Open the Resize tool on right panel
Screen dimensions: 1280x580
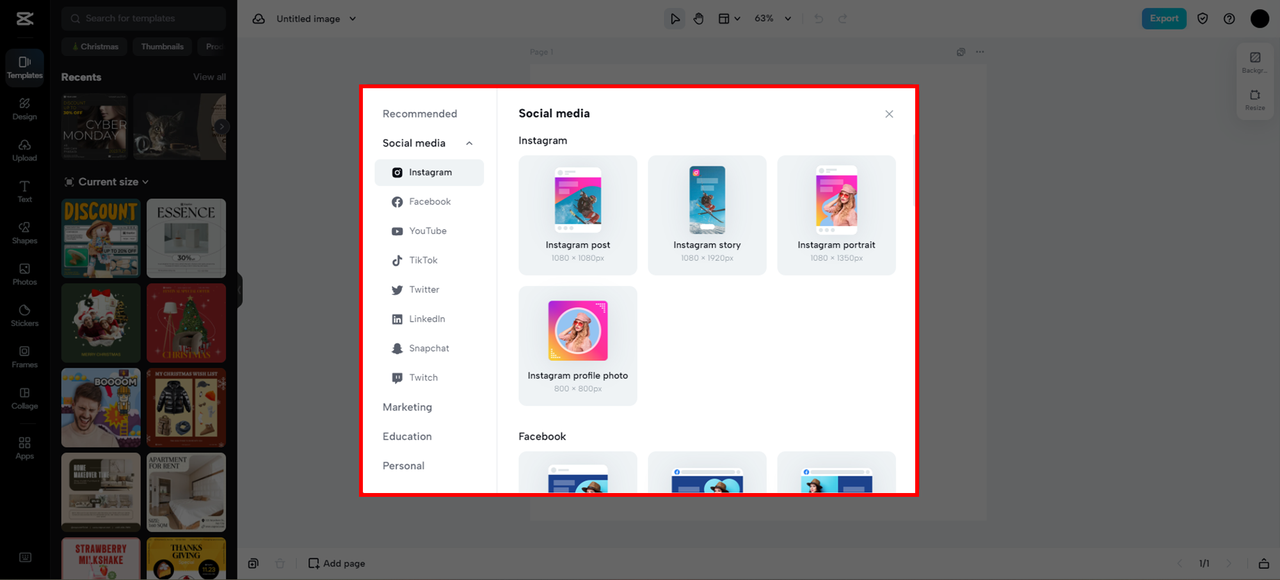click(x=1255, y=100)
